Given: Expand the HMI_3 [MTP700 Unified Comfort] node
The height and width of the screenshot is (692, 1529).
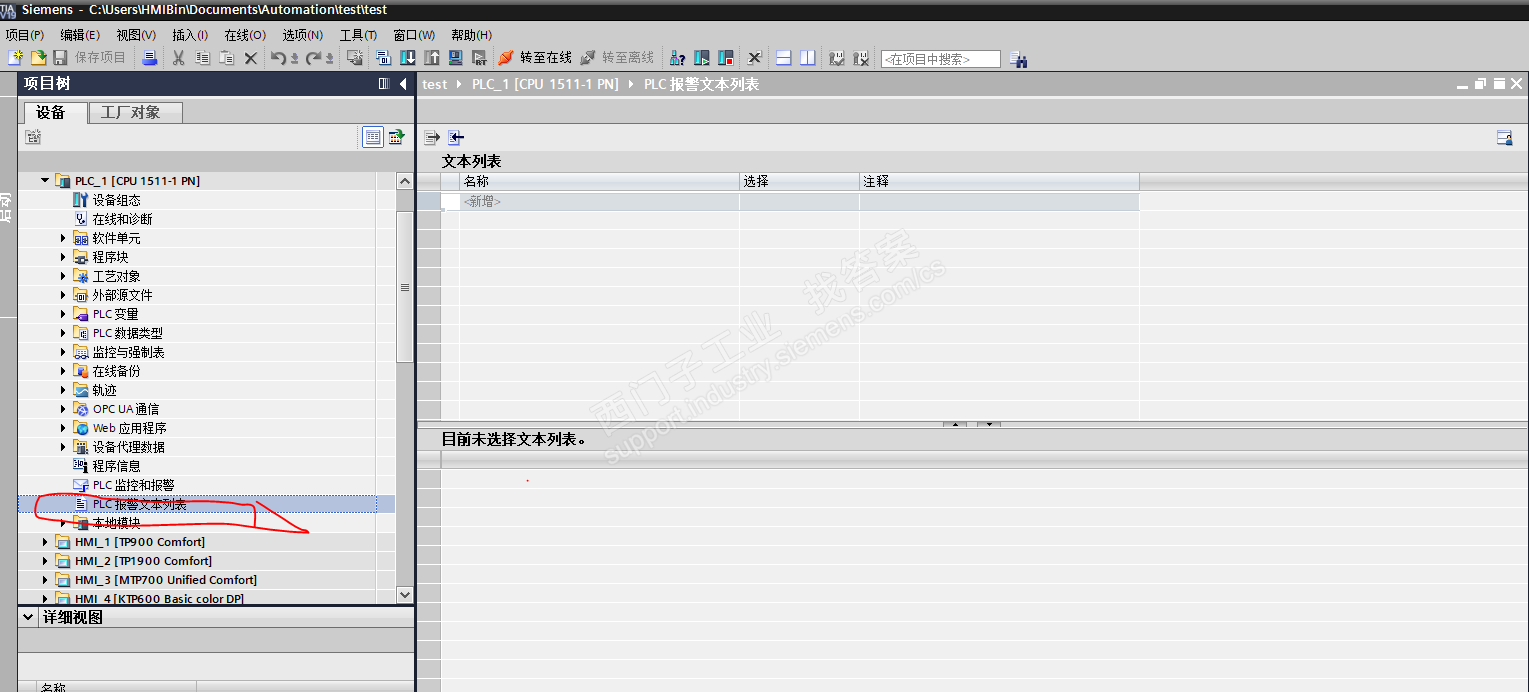Looking at the screenshot, I should tap(44, 580).
